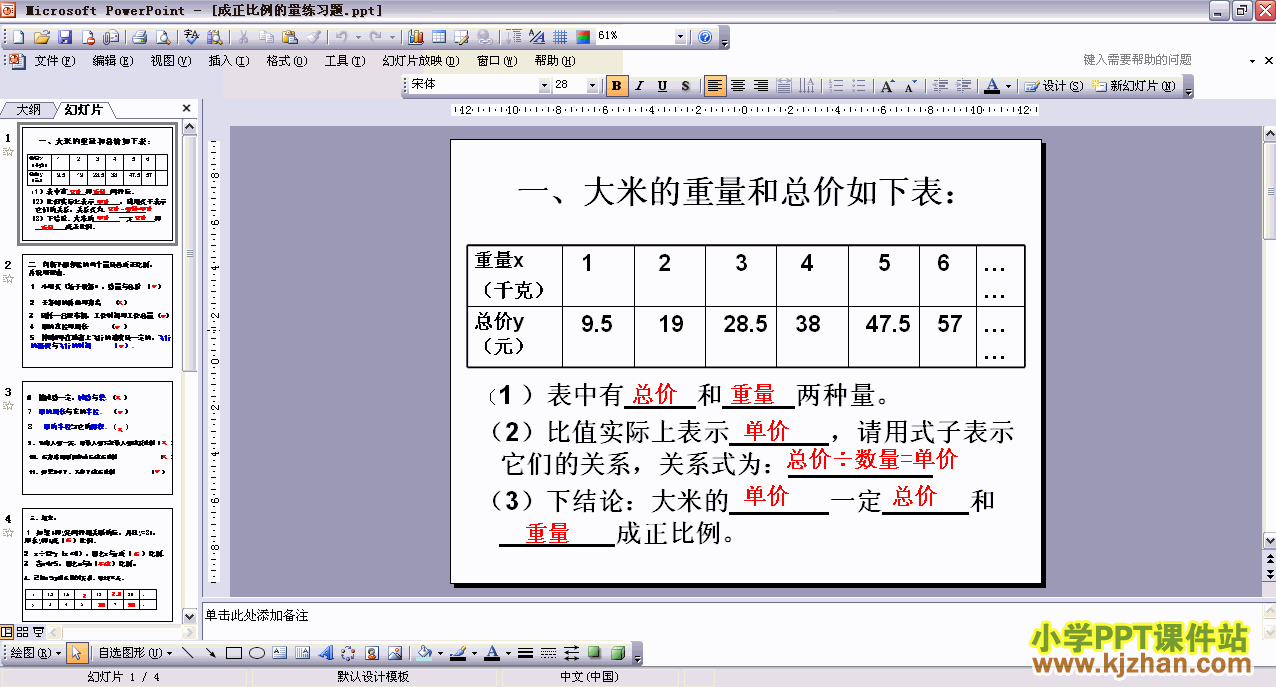Start slide show from current slide
Viewport: 1276px width, 687px height.
click(38, 631)
